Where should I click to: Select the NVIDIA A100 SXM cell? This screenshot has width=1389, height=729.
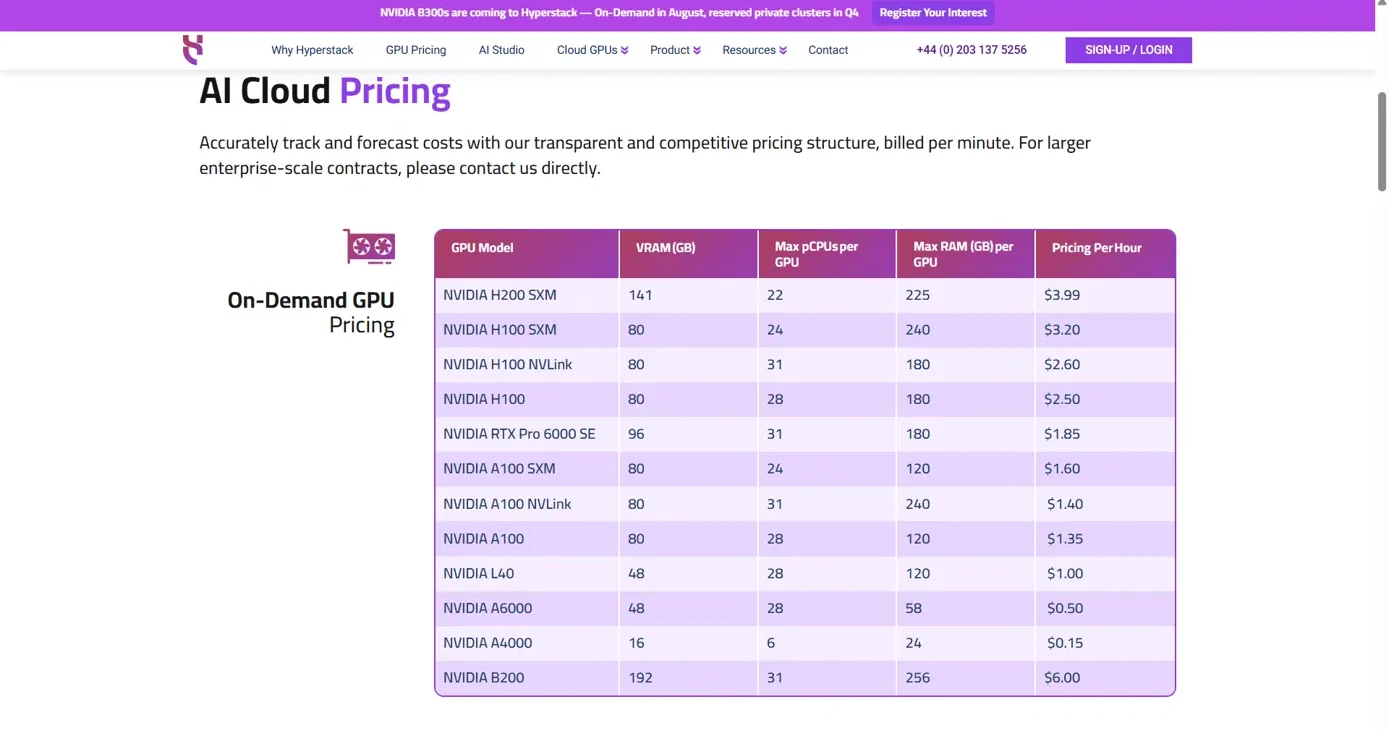pos(499,469)
